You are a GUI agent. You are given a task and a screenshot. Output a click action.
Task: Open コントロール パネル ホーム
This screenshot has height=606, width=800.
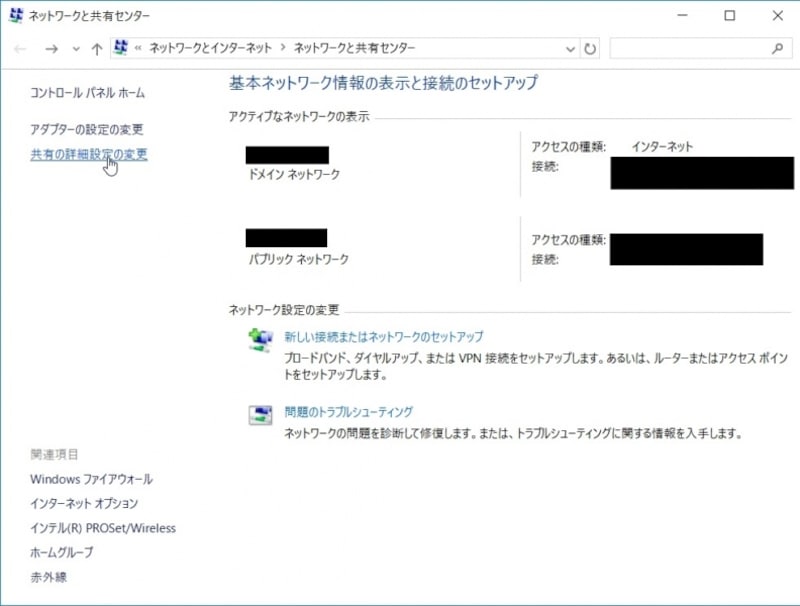click(x=84, y=92)
